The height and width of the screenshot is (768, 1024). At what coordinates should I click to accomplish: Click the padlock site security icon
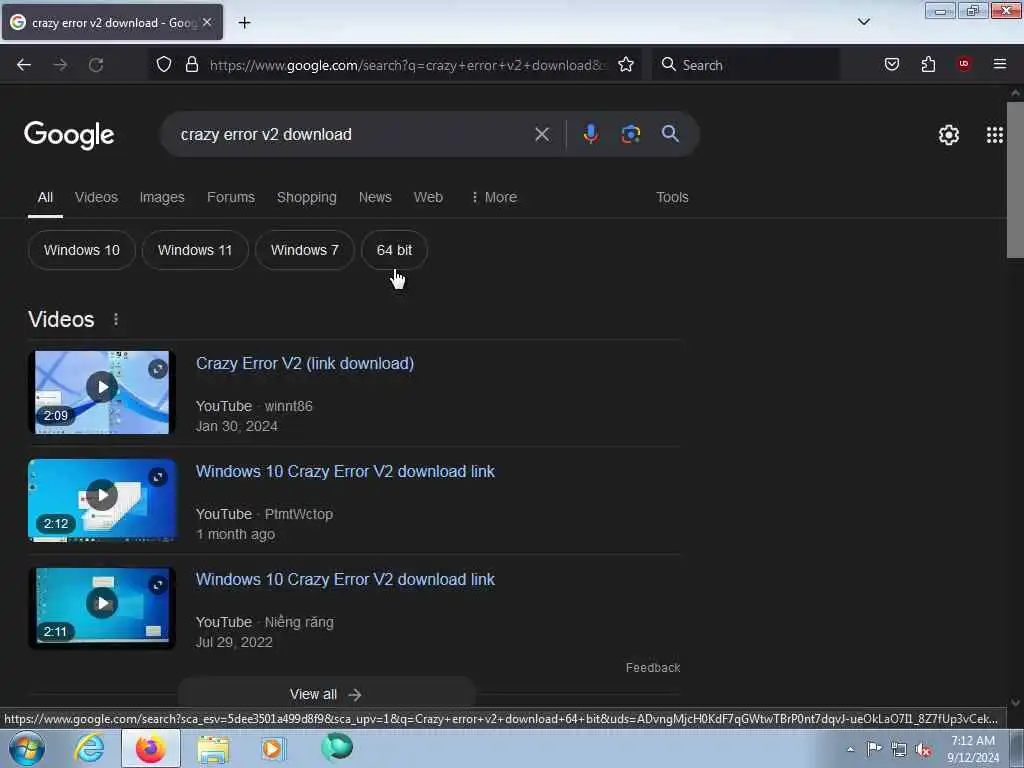[x=191, y=65]
